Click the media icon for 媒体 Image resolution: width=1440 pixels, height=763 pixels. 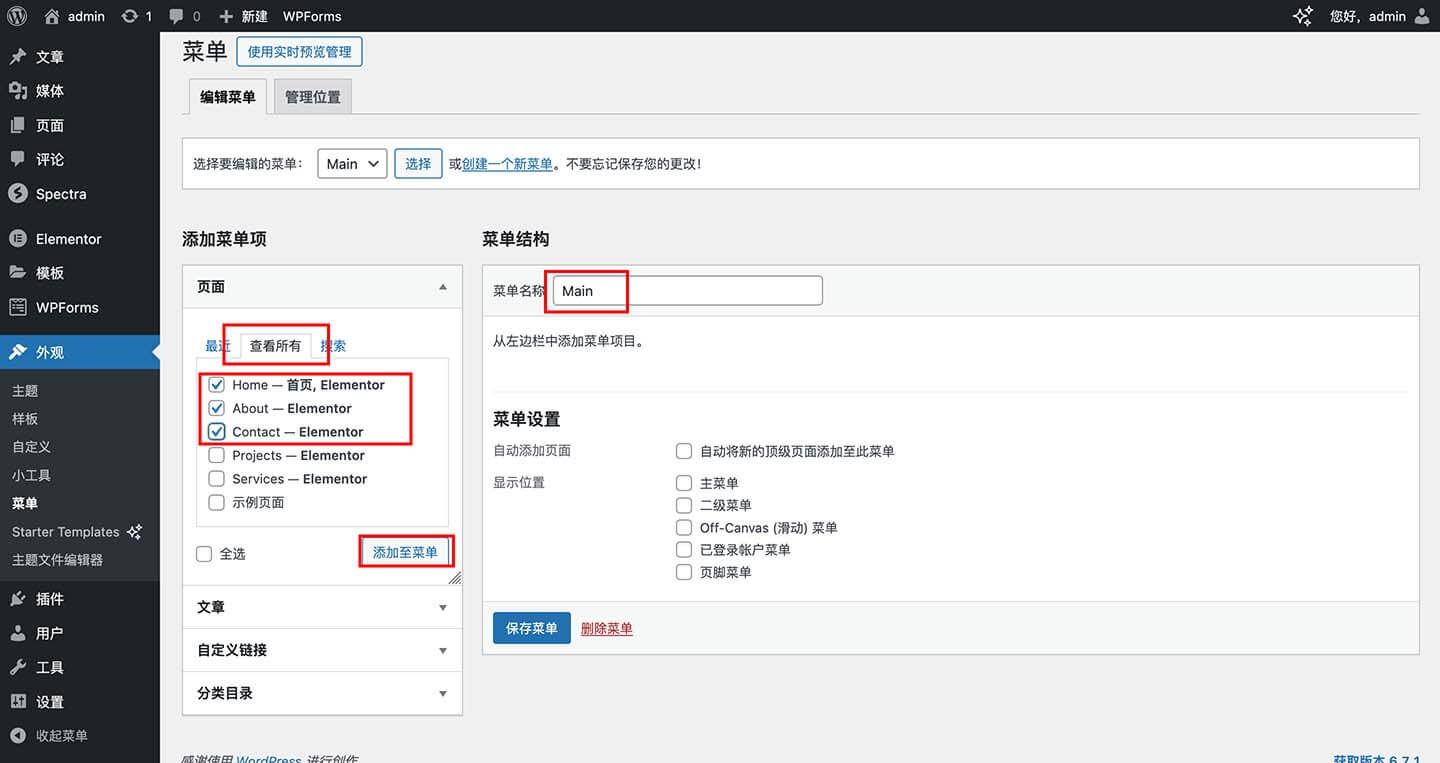coord(18,90)
